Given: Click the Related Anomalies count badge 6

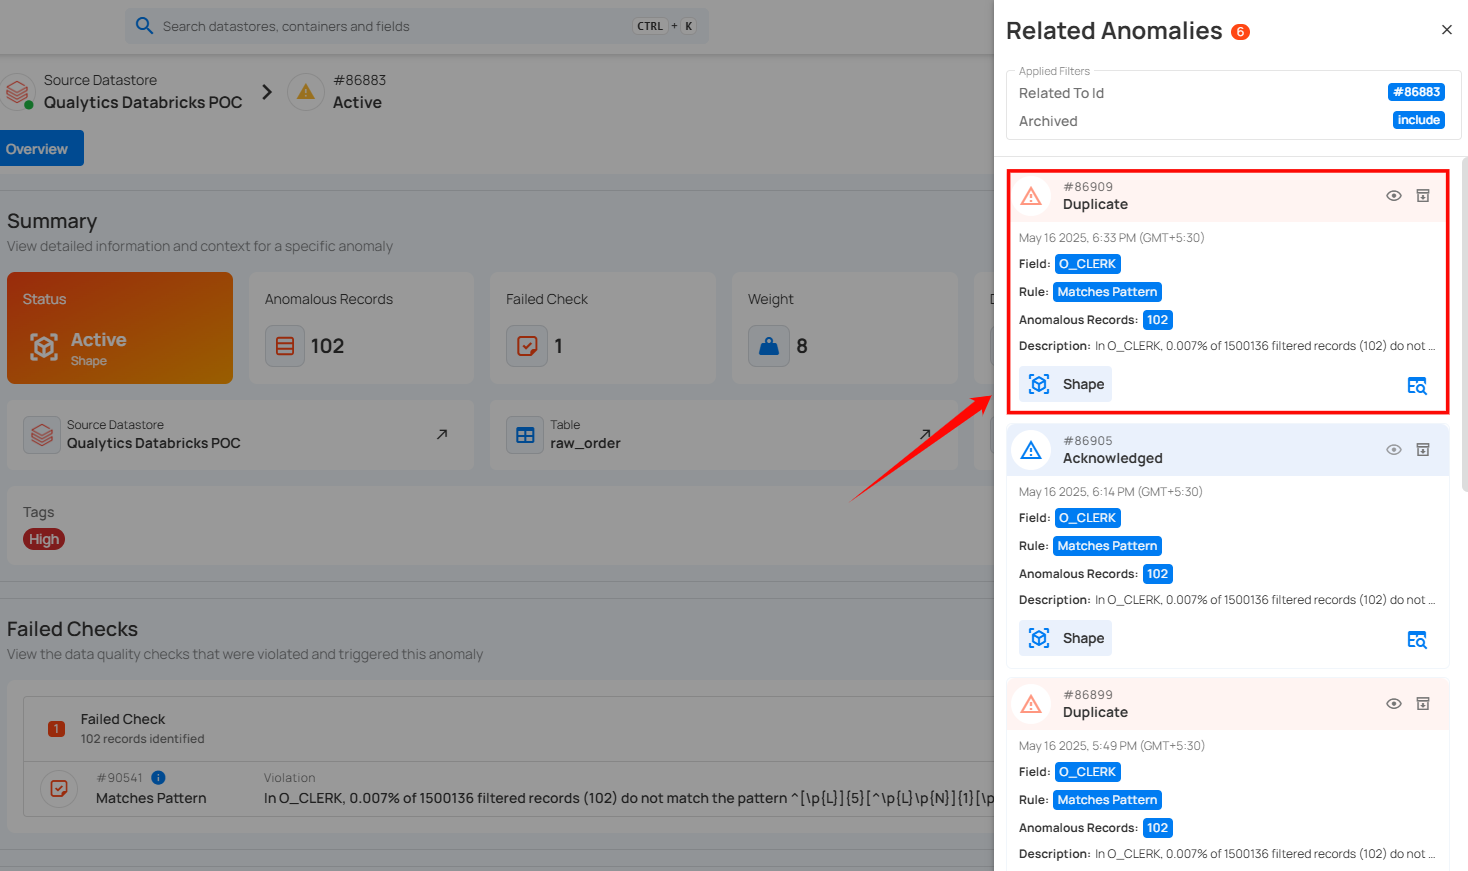Looking at the screenshot, I should click(x=1240, y=32).
